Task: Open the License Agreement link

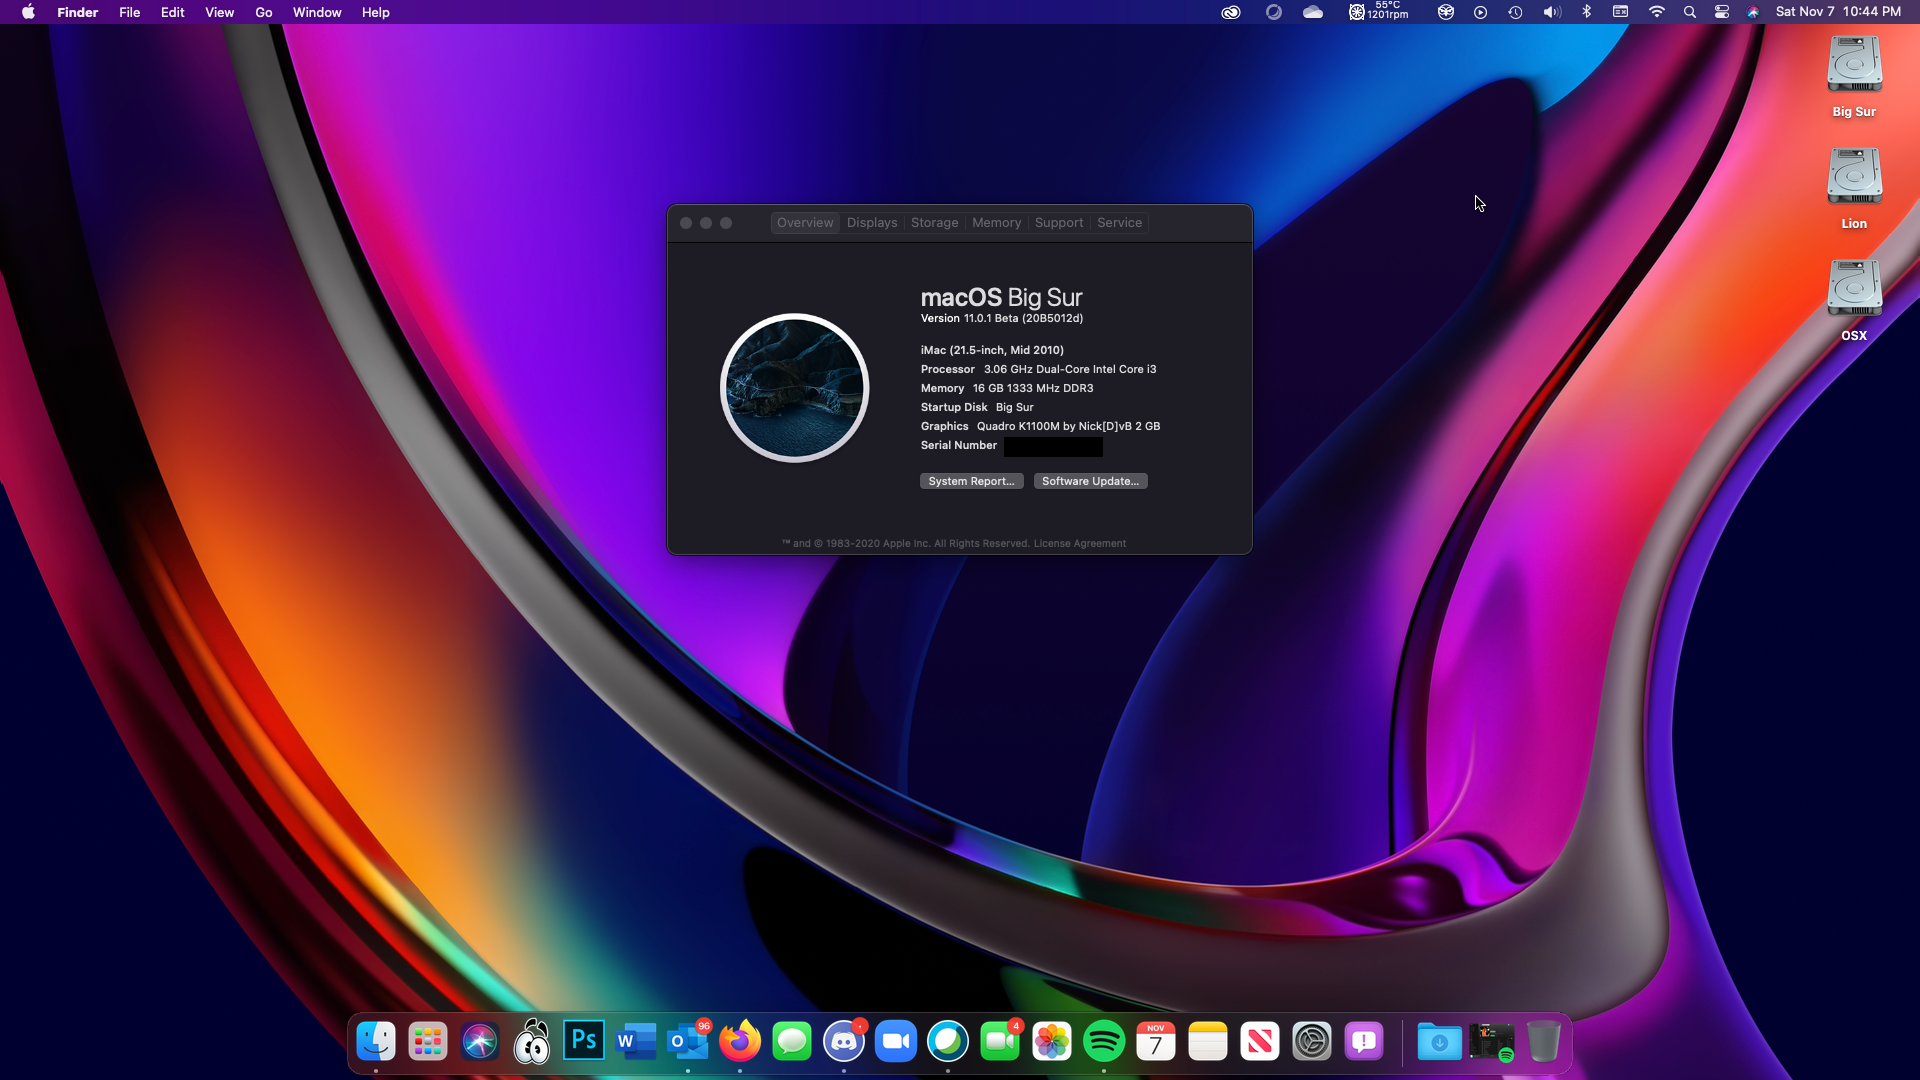Action: (x=1079, y=544)
